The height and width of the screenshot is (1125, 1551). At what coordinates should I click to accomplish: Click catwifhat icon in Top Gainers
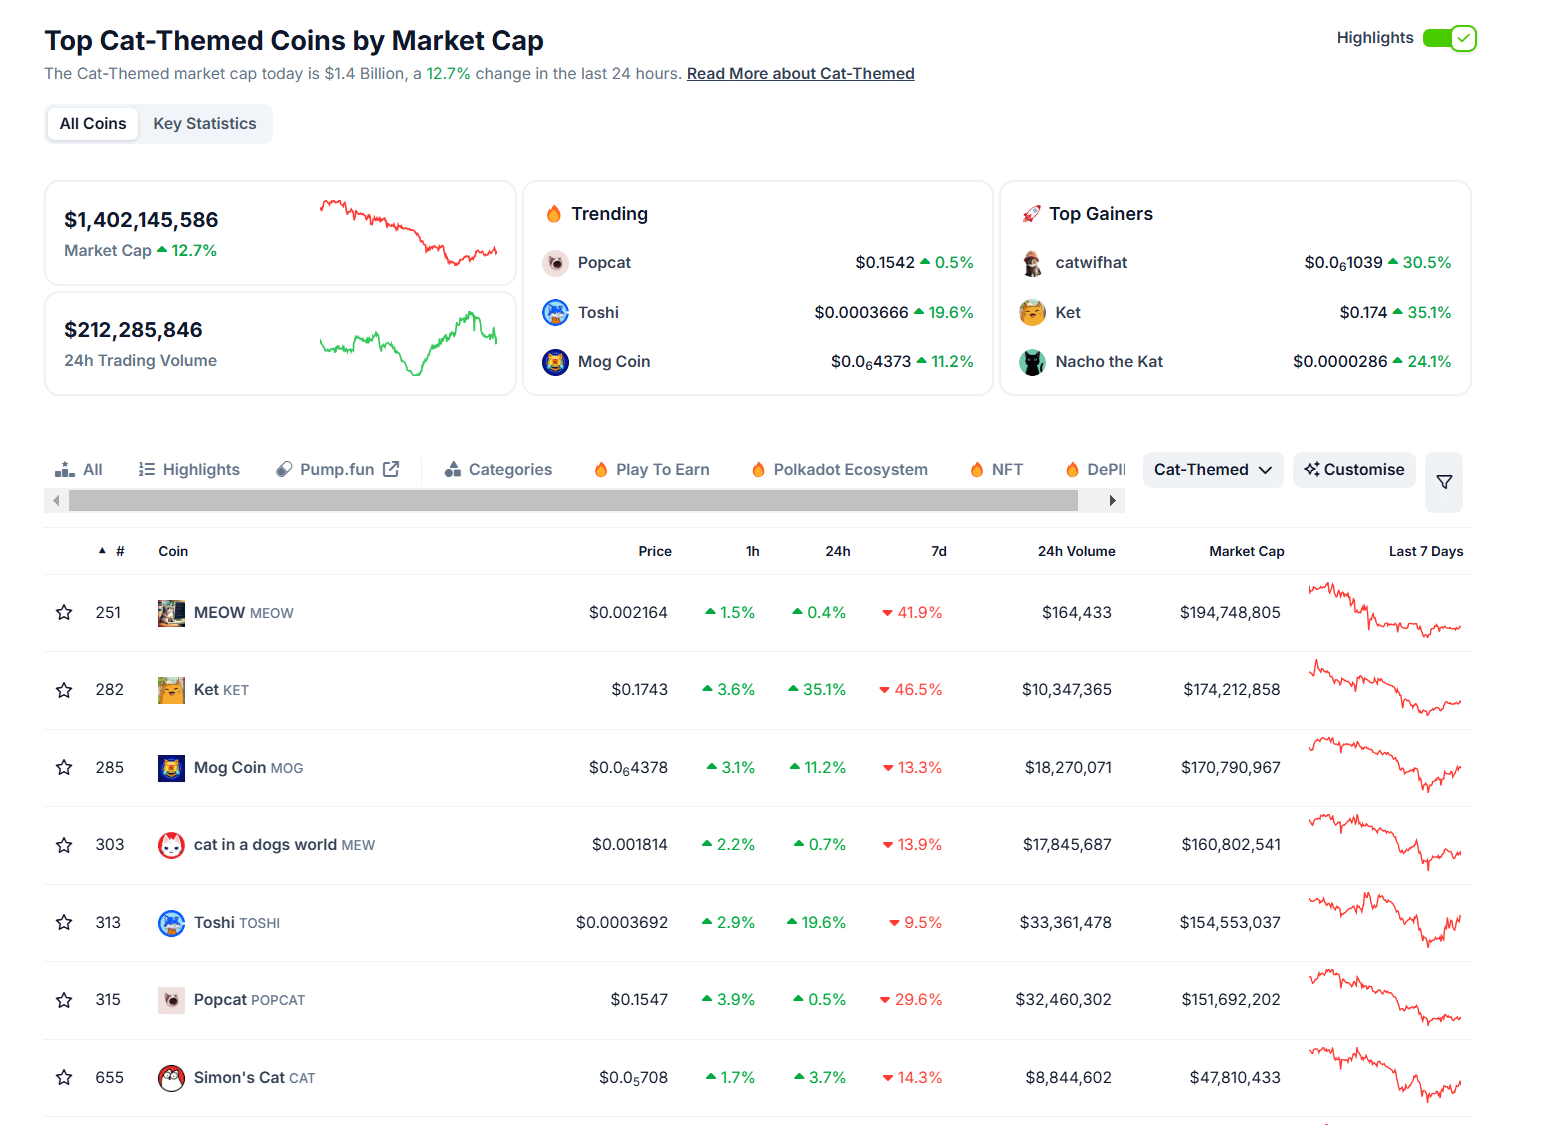[x=1032, y=263]
